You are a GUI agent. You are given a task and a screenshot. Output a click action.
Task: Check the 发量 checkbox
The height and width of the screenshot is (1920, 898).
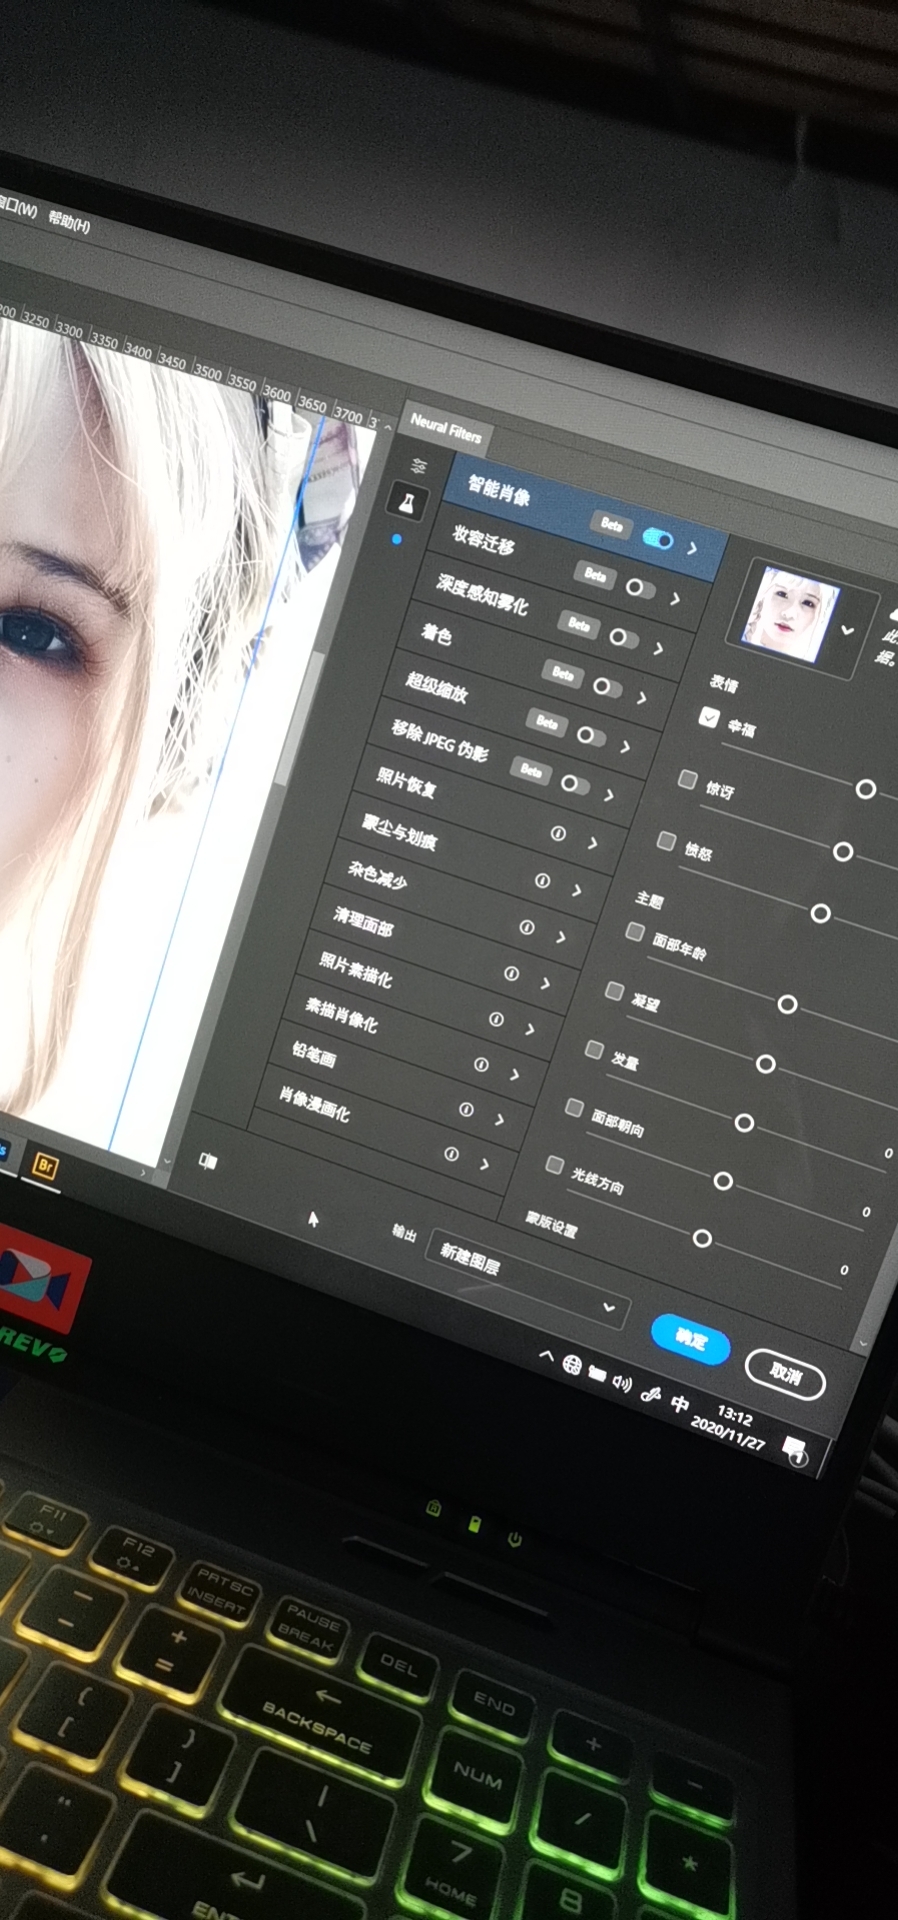pyautogui.click(x=594, y=1049)
